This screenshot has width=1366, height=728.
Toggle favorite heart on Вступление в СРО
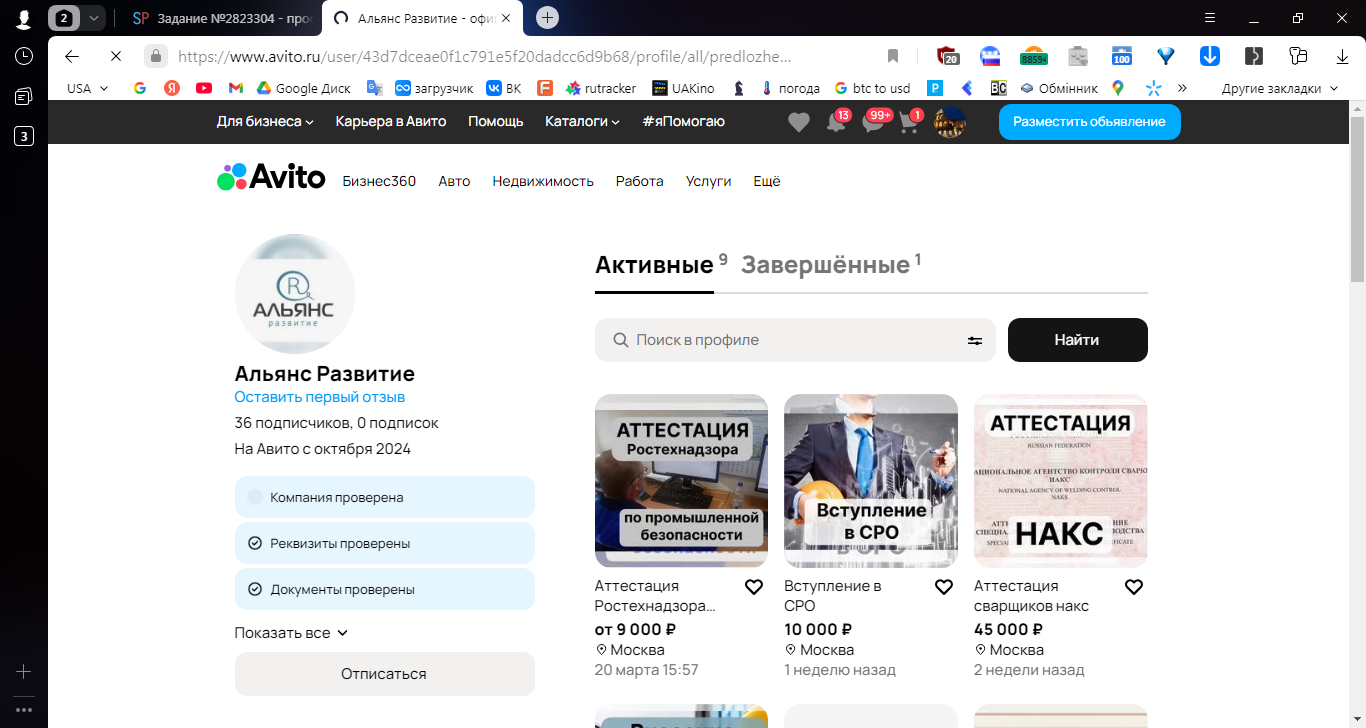point(944,587)
